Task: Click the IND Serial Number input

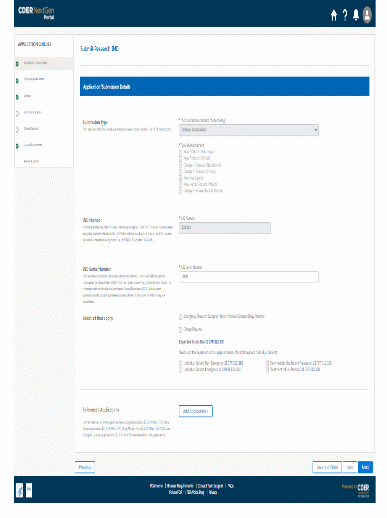Action: pyautogui.click(x=249, y=277)
